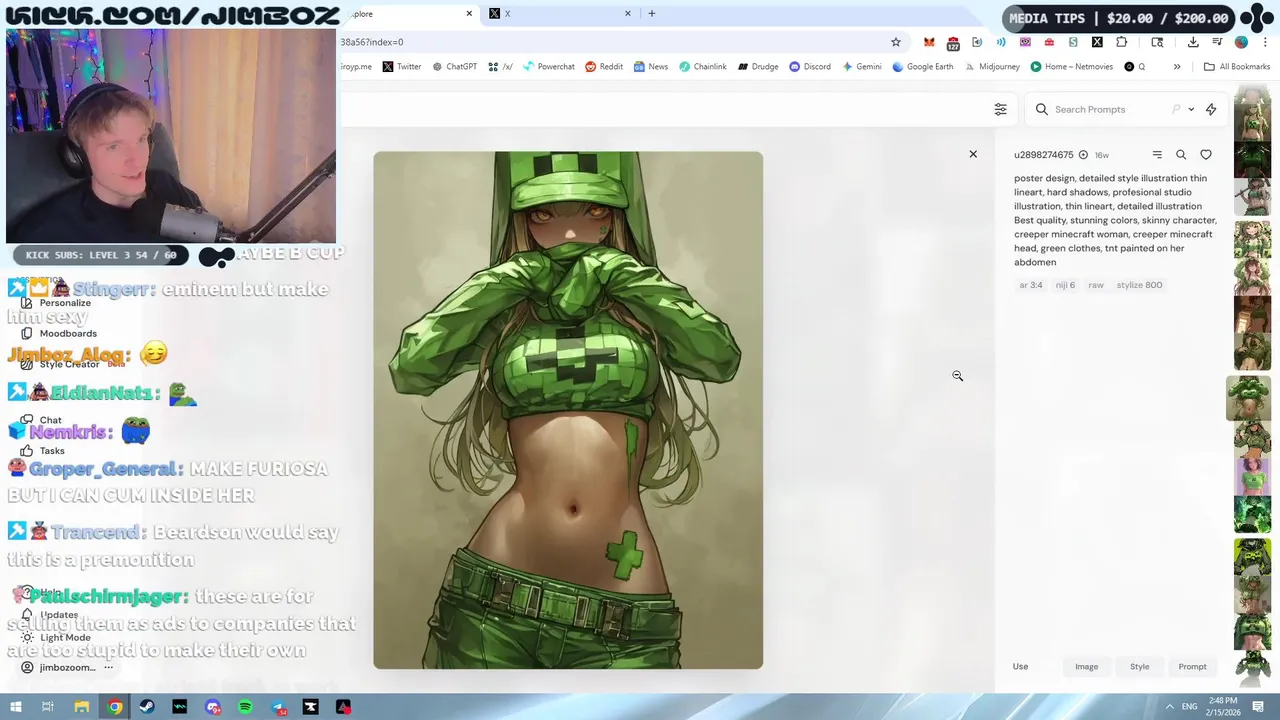Open Steam from the taskbar
Image resolution: width=1280 pixels, height=720 pixels.
147,707
